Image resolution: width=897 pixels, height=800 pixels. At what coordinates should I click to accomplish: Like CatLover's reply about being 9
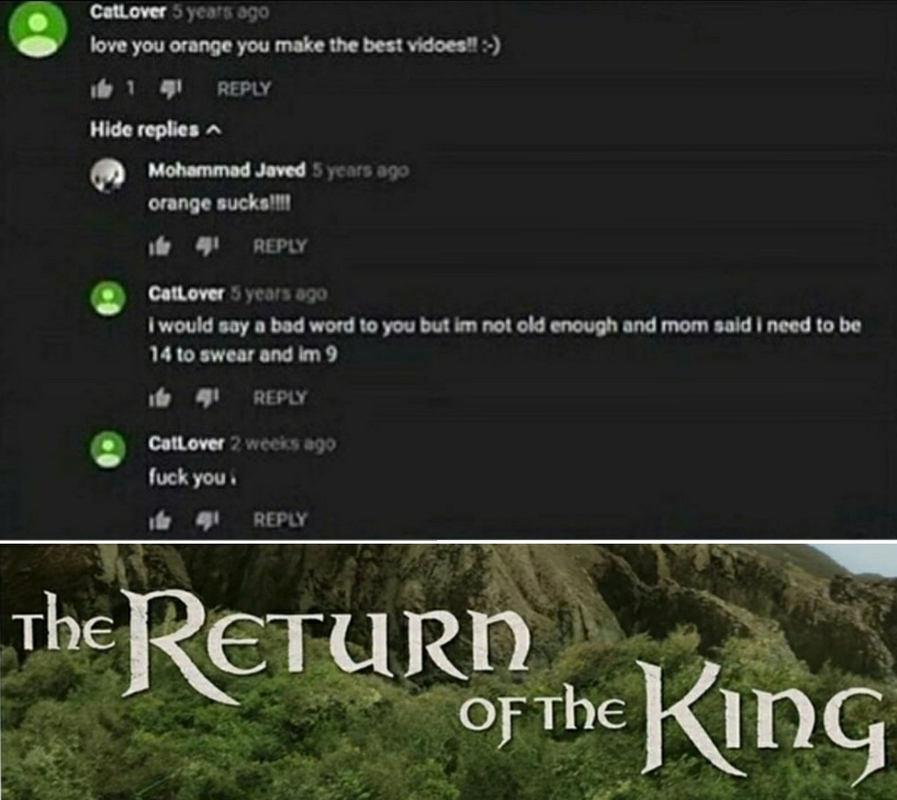tap(160, 397)
